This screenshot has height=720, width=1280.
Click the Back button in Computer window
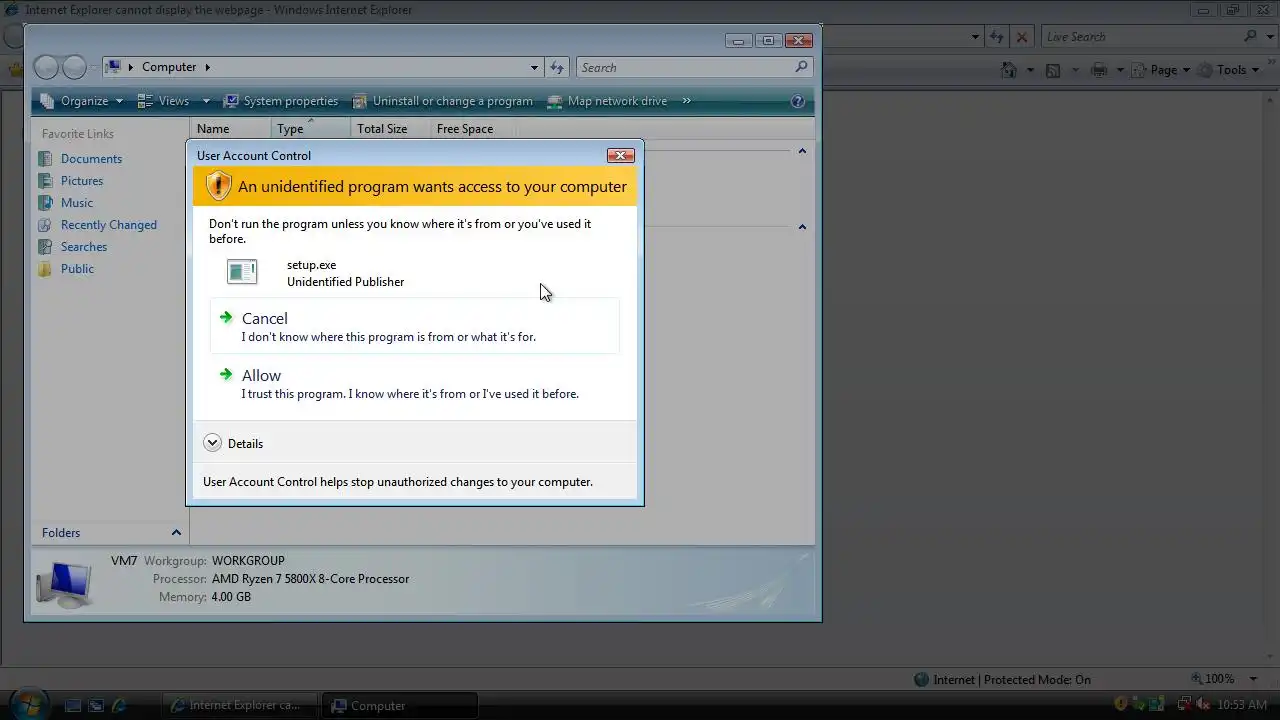click(46, 67)
